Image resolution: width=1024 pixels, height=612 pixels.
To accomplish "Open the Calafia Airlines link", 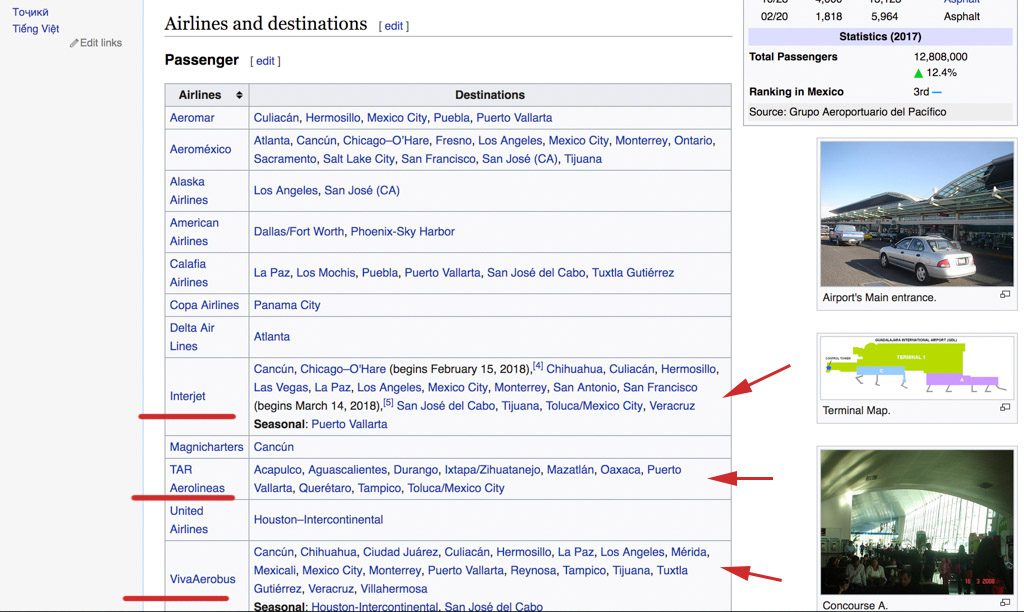I will click(189, 273).
